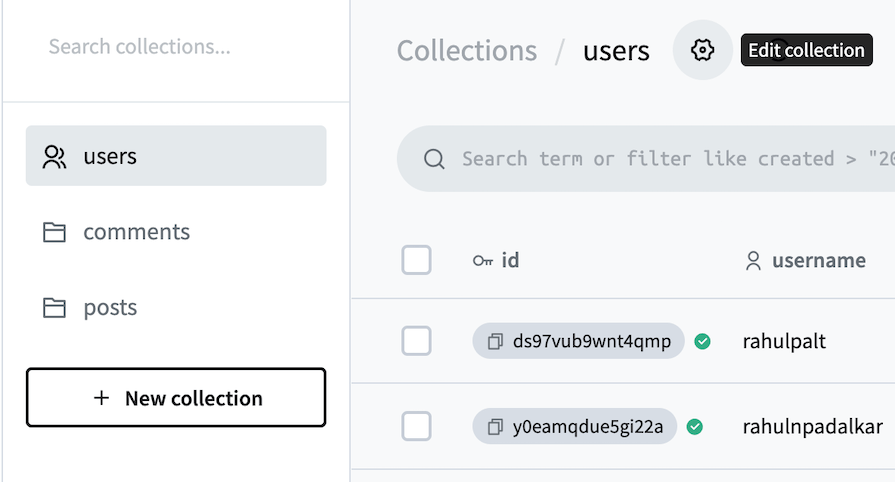The image size is (895, 482).
Task: Click the New collection button
Action: [176, 397]
